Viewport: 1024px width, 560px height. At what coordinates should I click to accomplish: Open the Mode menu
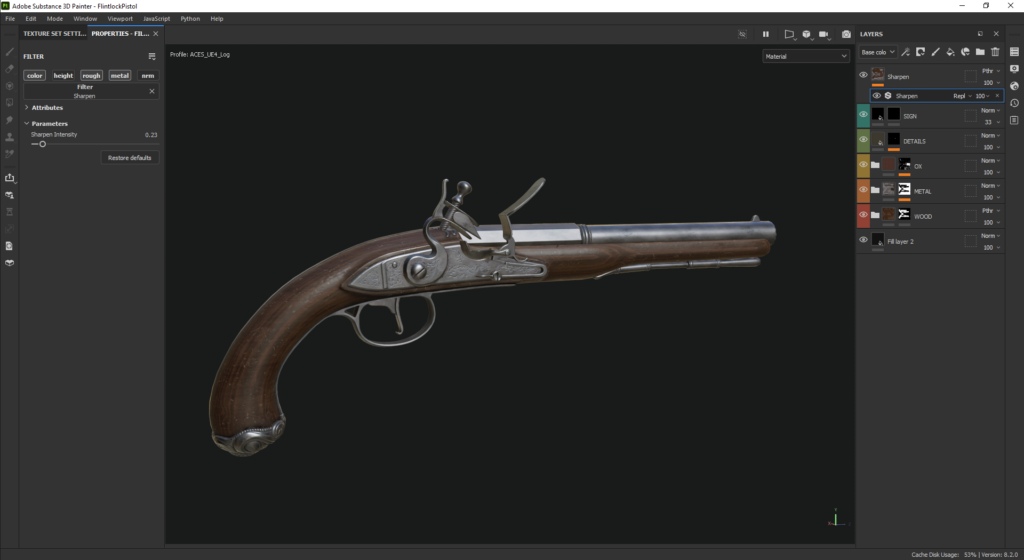[55, 19]
